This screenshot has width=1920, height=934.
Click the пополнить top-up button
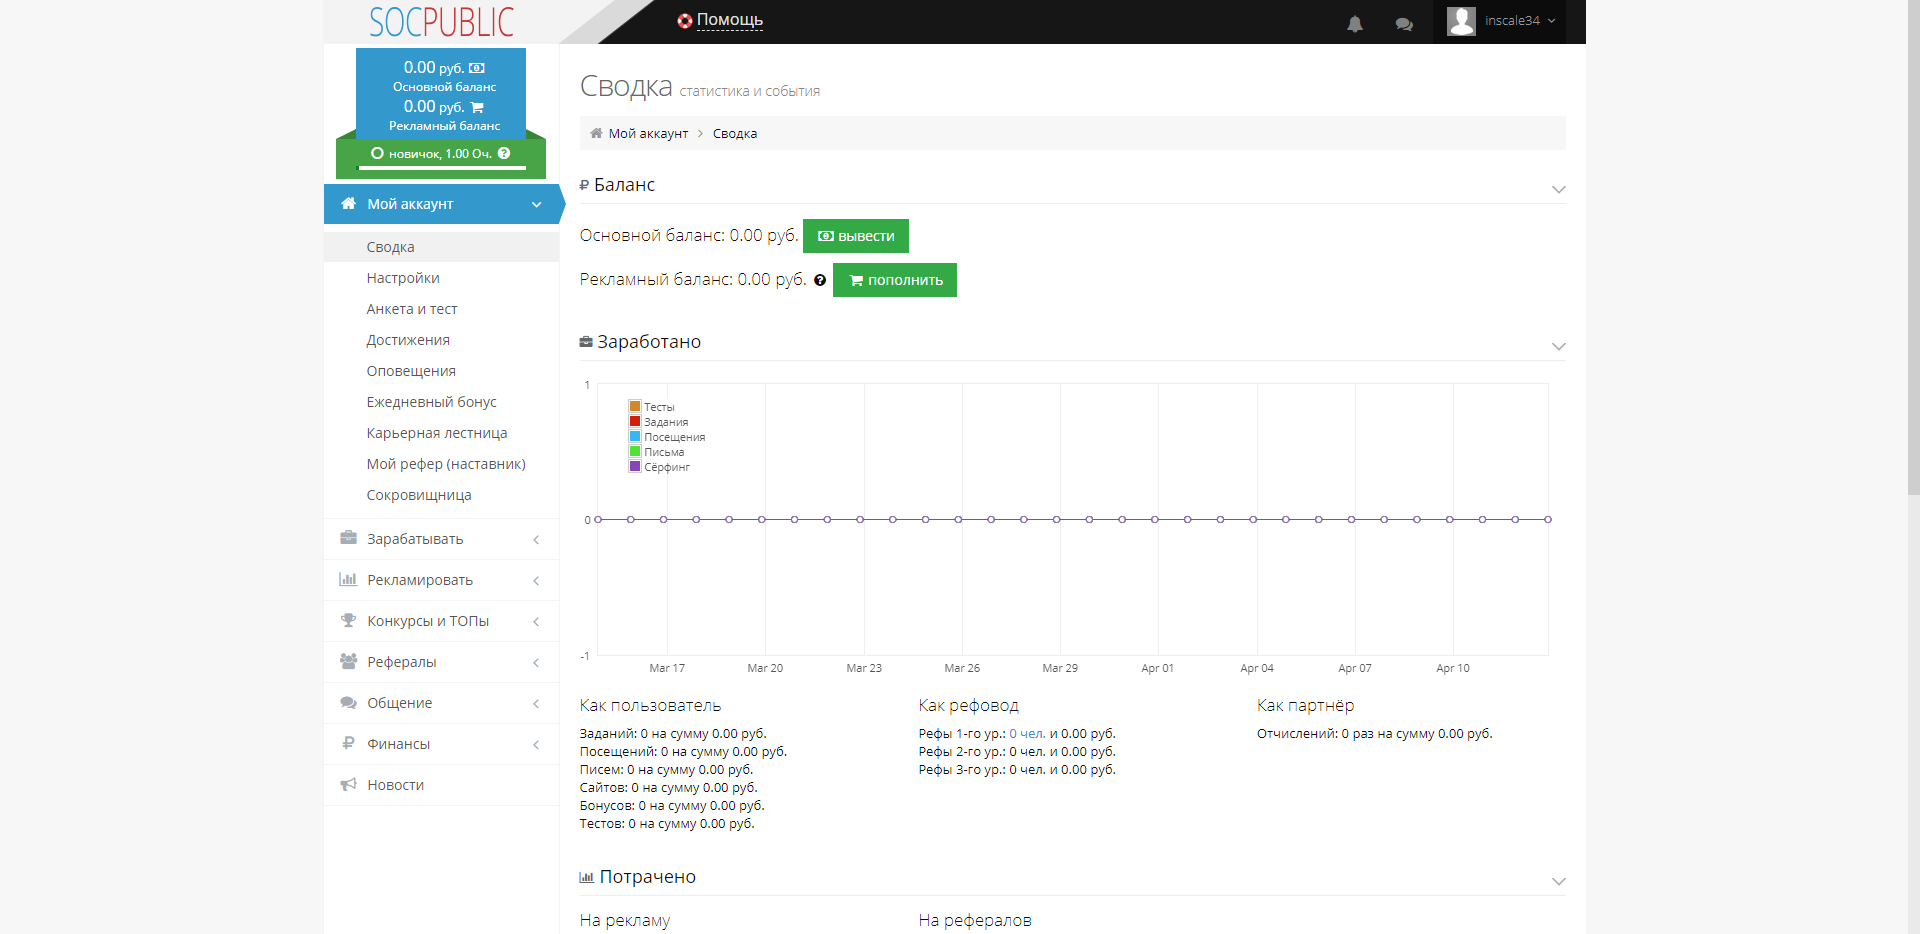895,280
